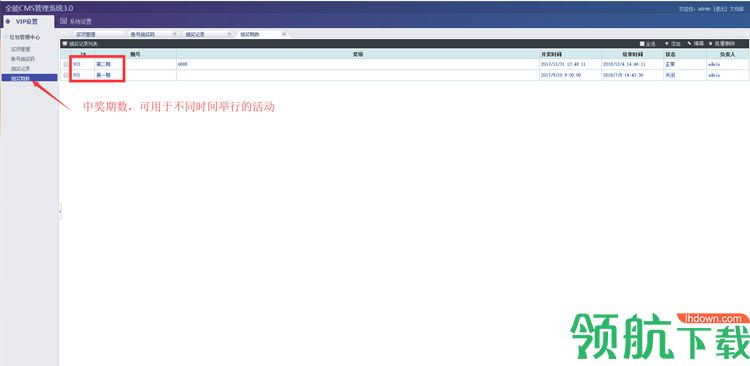Close the 抽奖期数 page tab
The width and height of the screenshot is (750, 366).
tap(284, 34)
